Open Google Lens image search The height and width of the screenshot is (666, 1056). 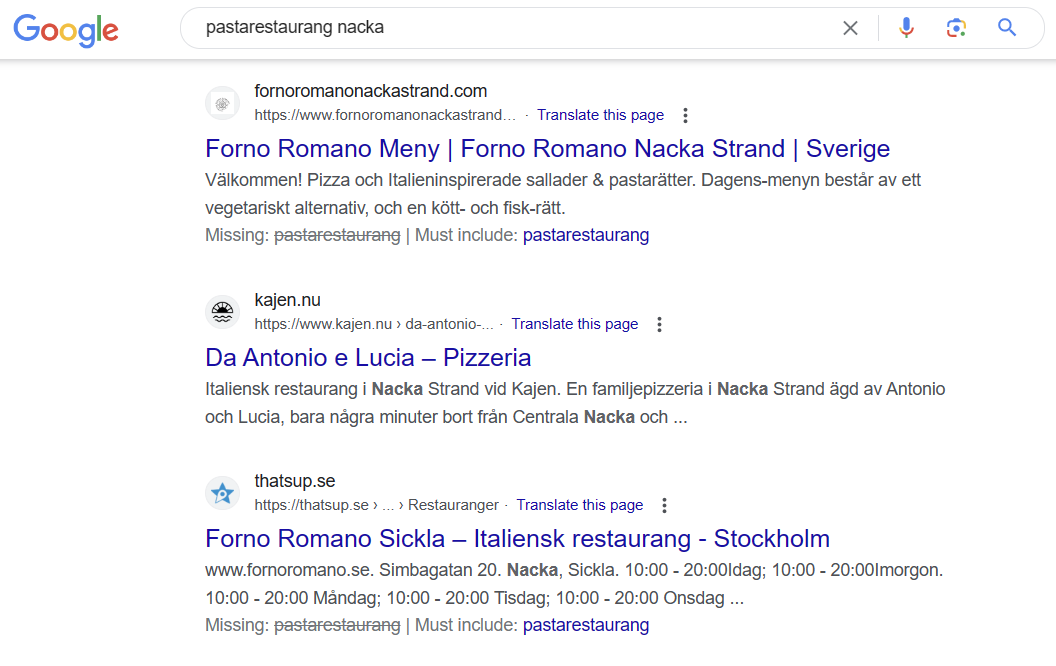click(956, 28)
